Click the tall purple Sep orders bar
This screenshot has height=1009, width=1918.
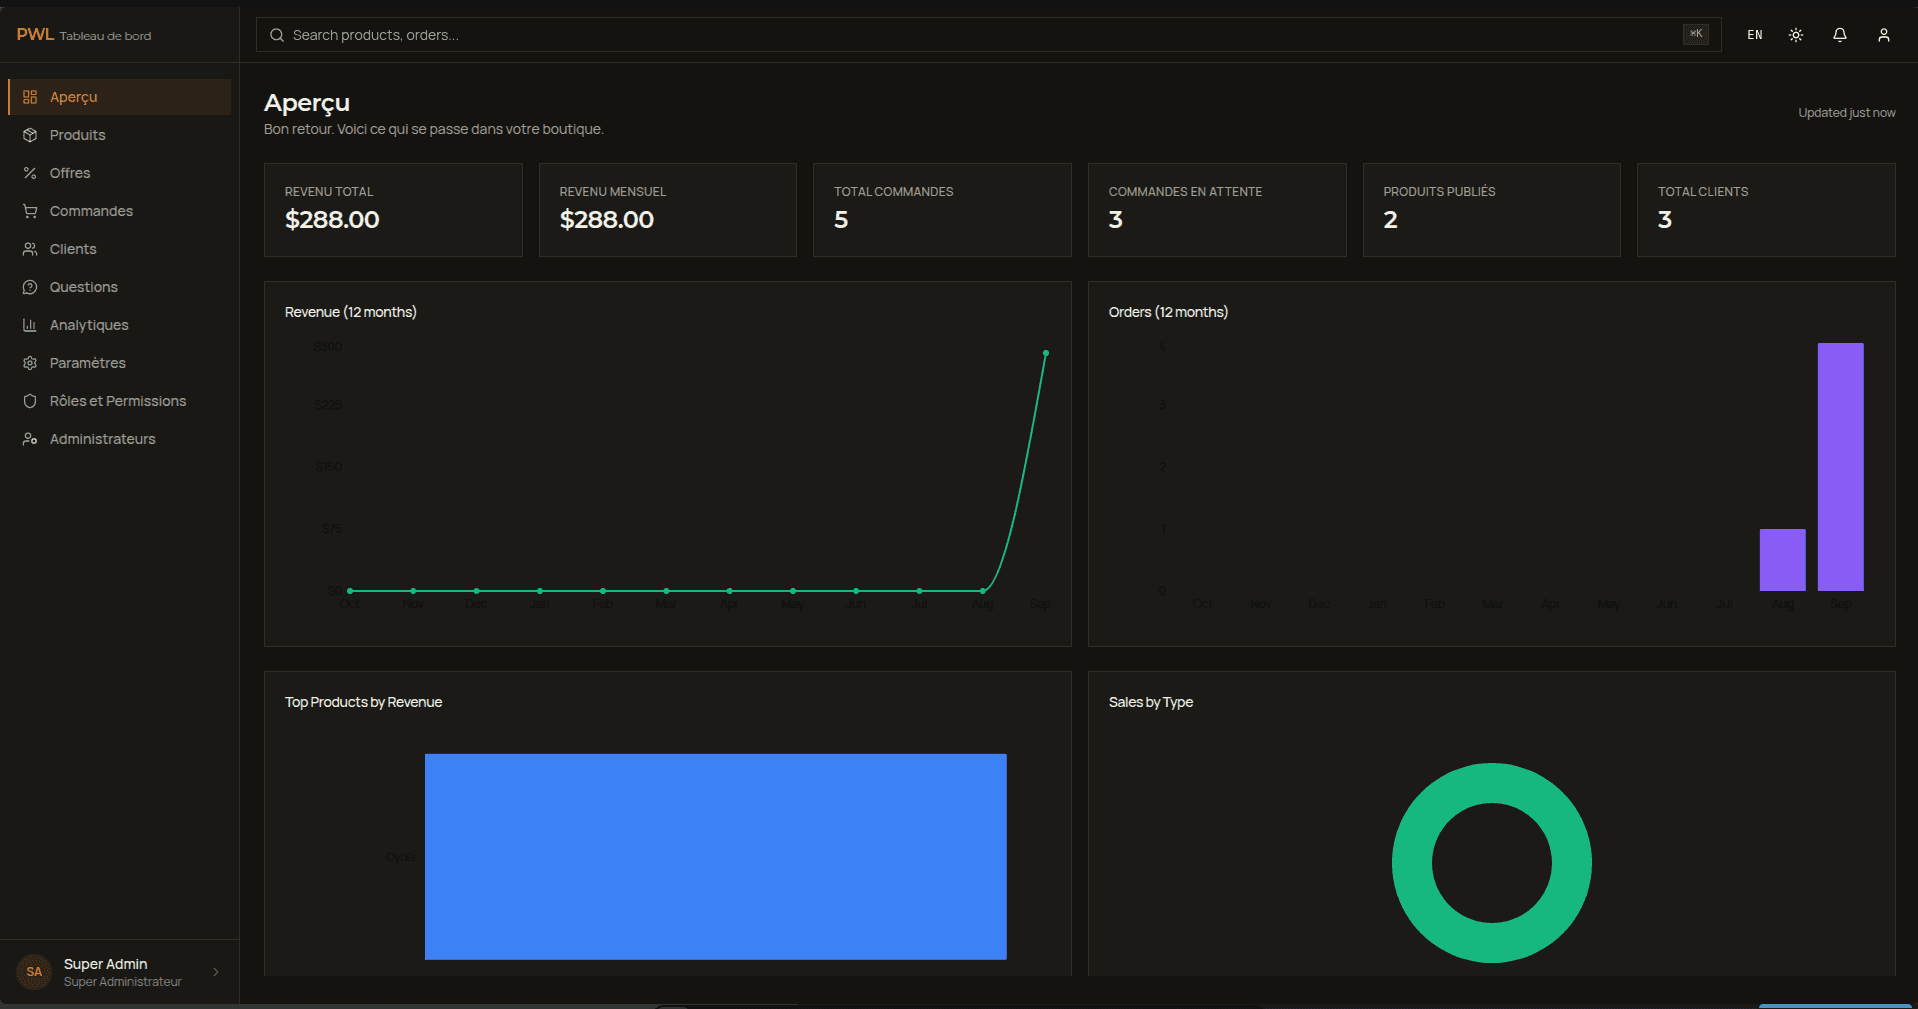(1841, 467)
